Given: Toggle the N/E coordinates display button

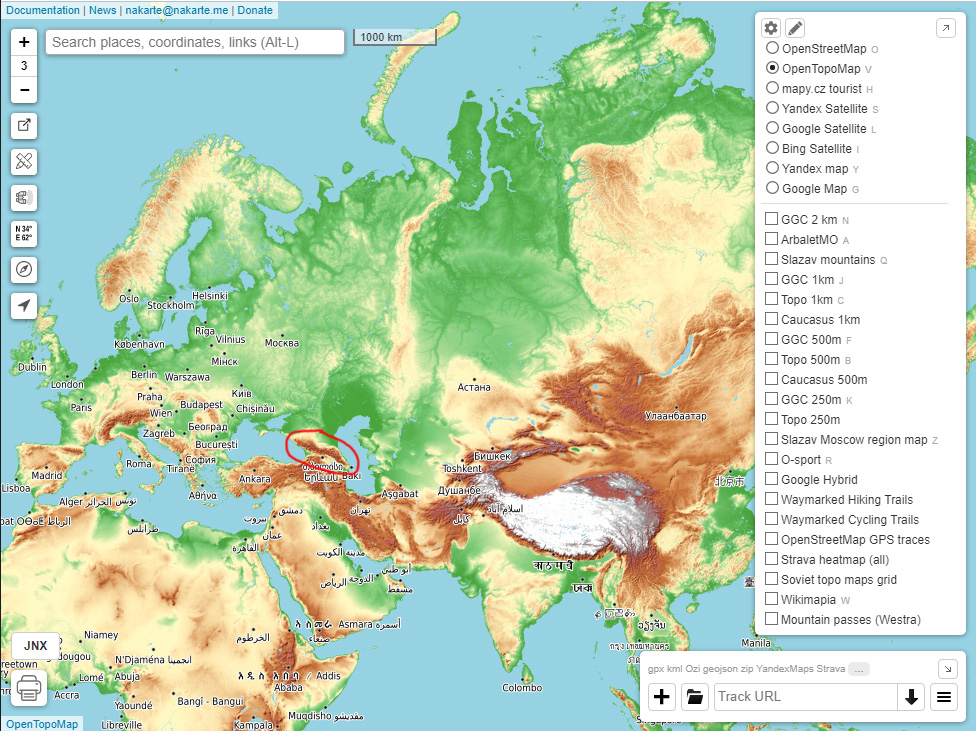Looking at the screenshot, I should pos(25,234).
